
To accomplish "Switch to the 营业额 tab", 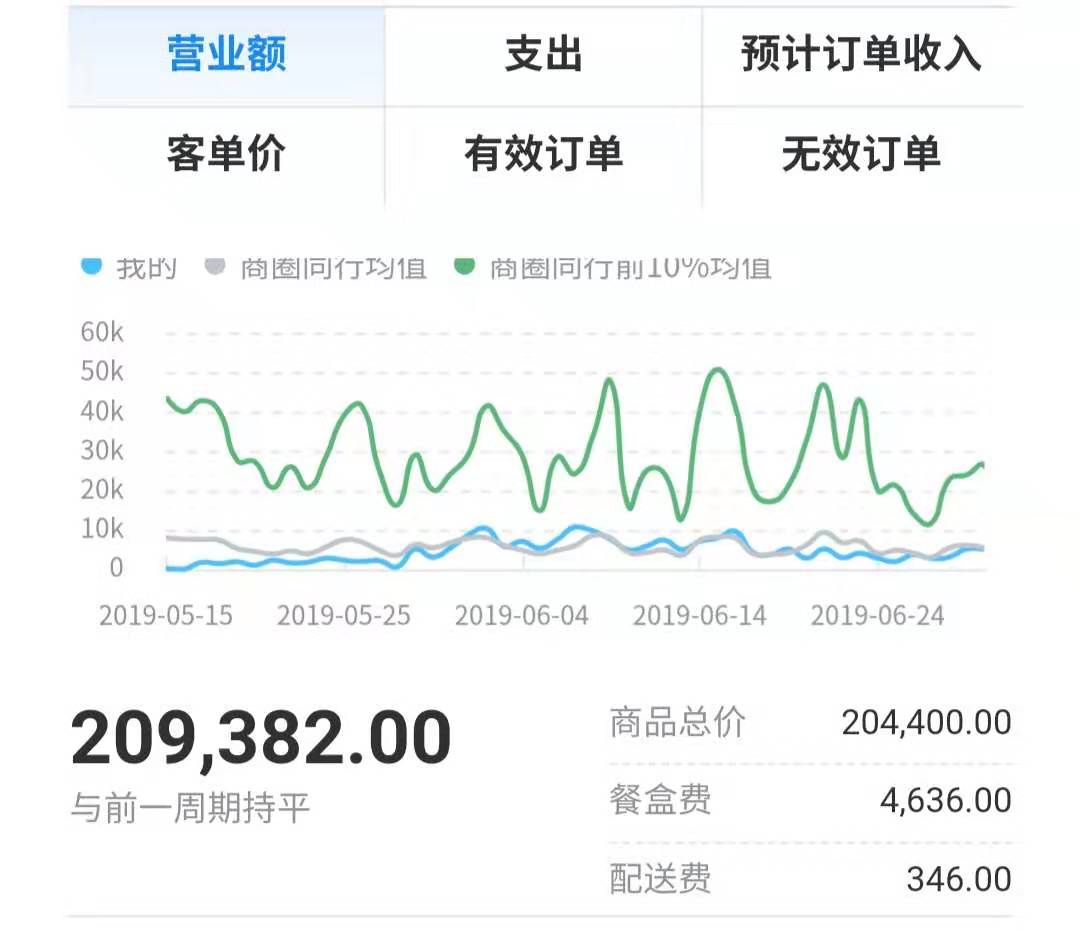I will [x=225, y=55].
